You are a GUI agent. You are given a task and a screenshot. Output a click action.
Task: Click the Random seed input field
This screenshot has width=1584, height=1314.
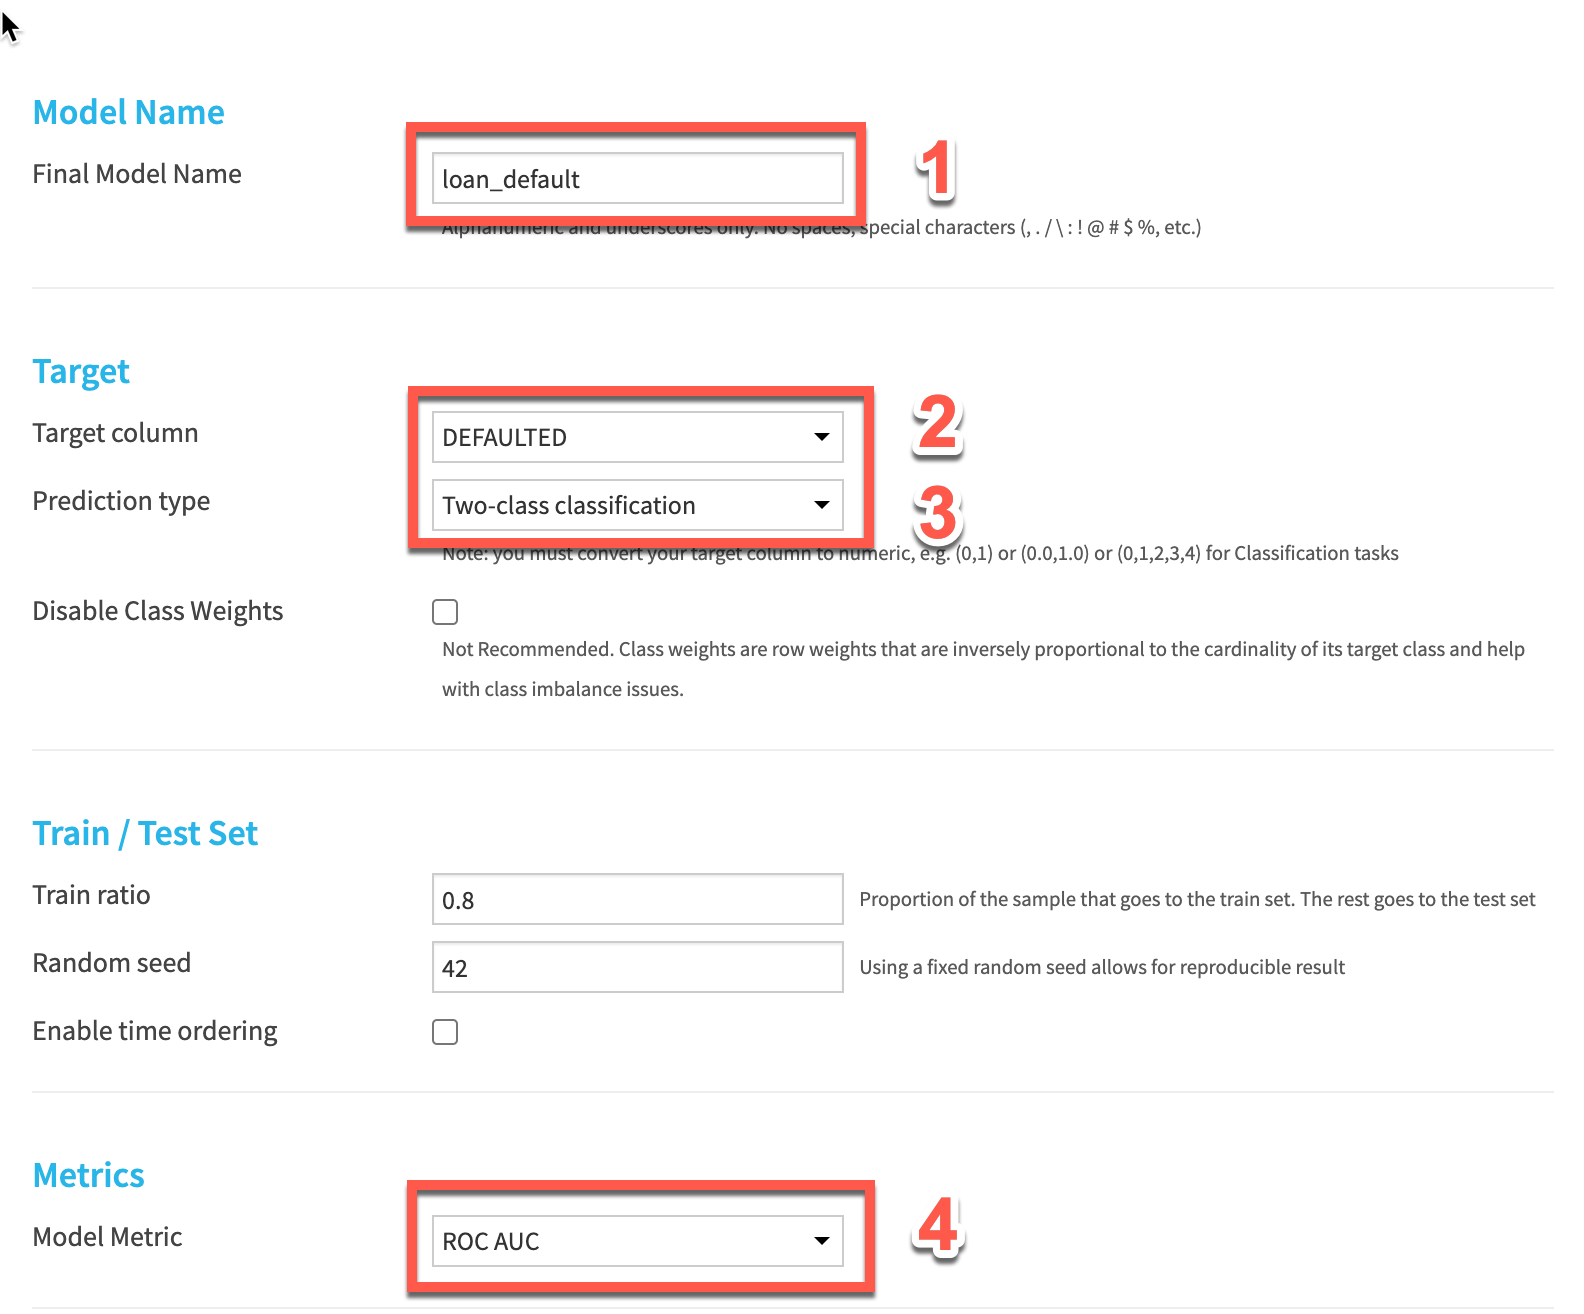[x=637, y=968]
